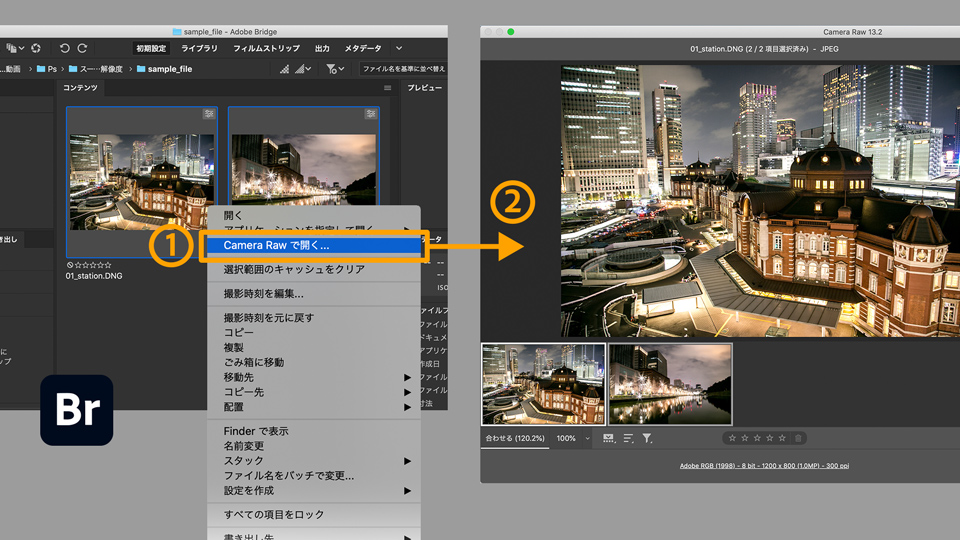Open the Ps folder in the breadcrumb

pos(47,69)
